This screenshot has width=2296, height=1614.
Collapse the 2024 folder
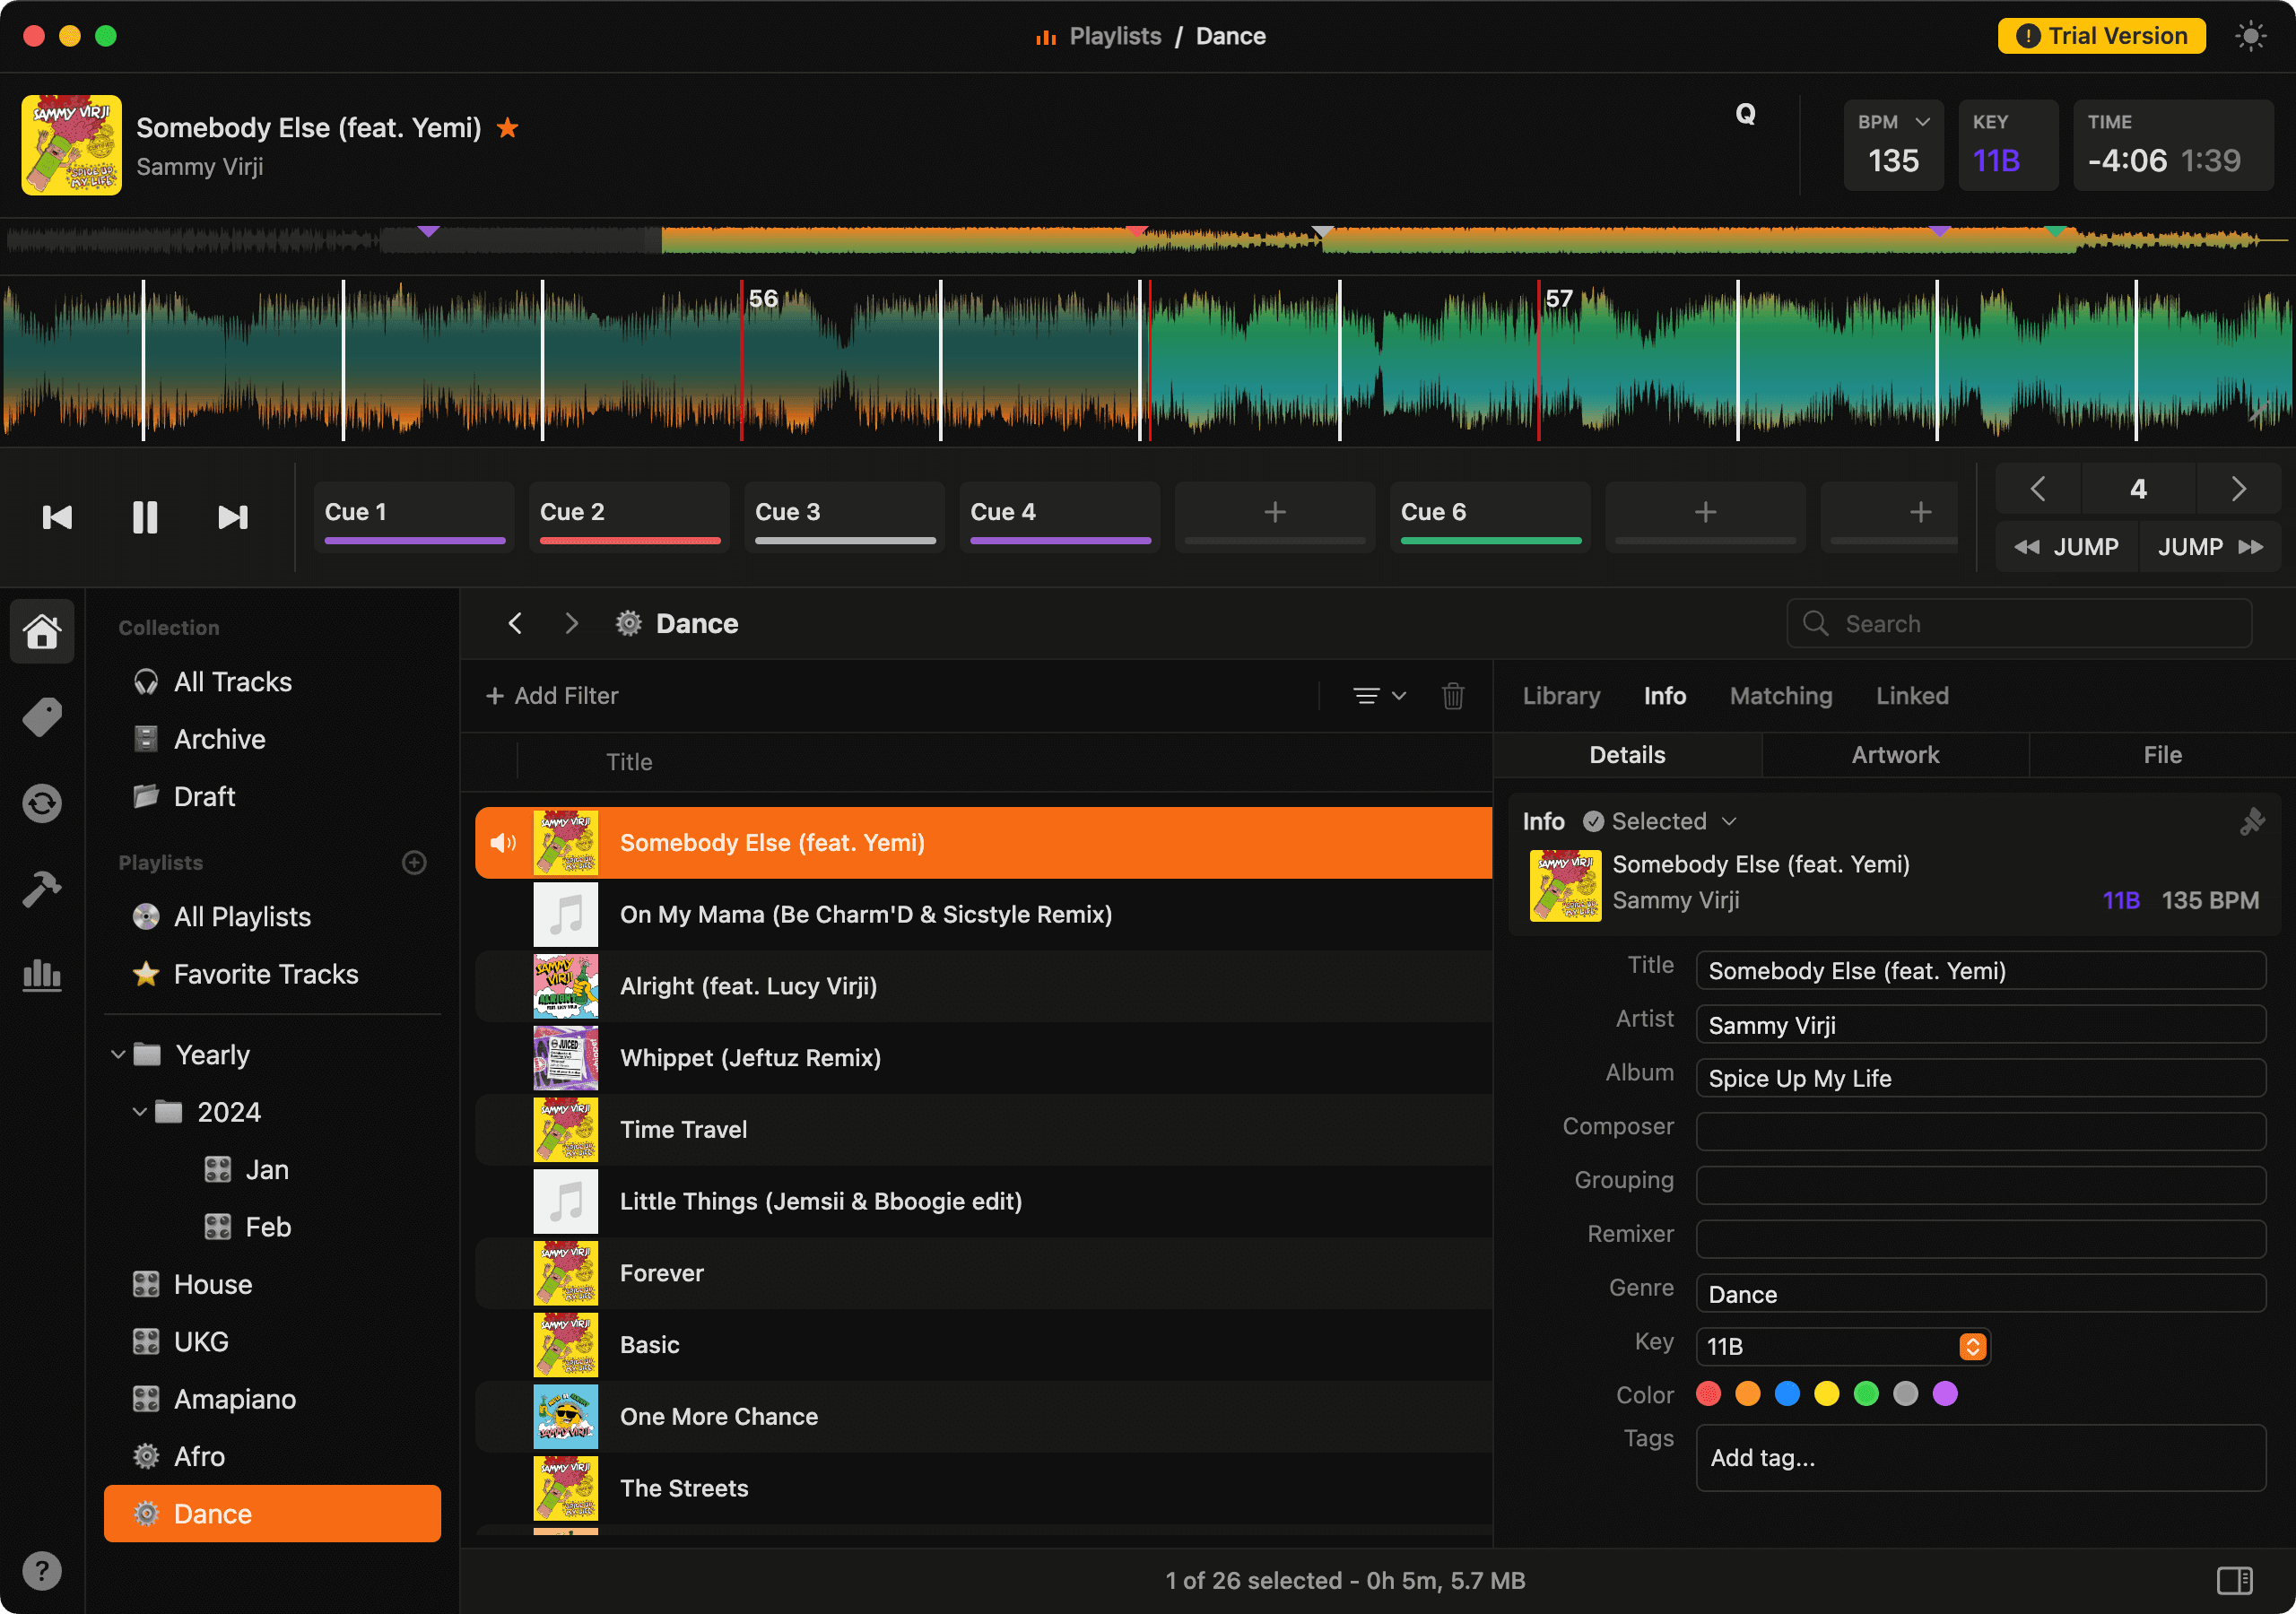(140, 1112)
